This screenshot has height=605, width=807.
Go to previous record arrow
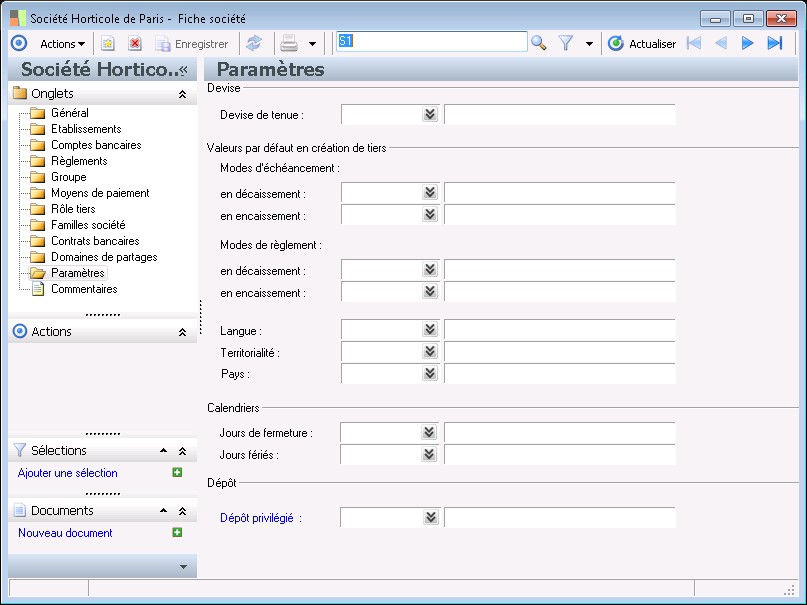721,43
